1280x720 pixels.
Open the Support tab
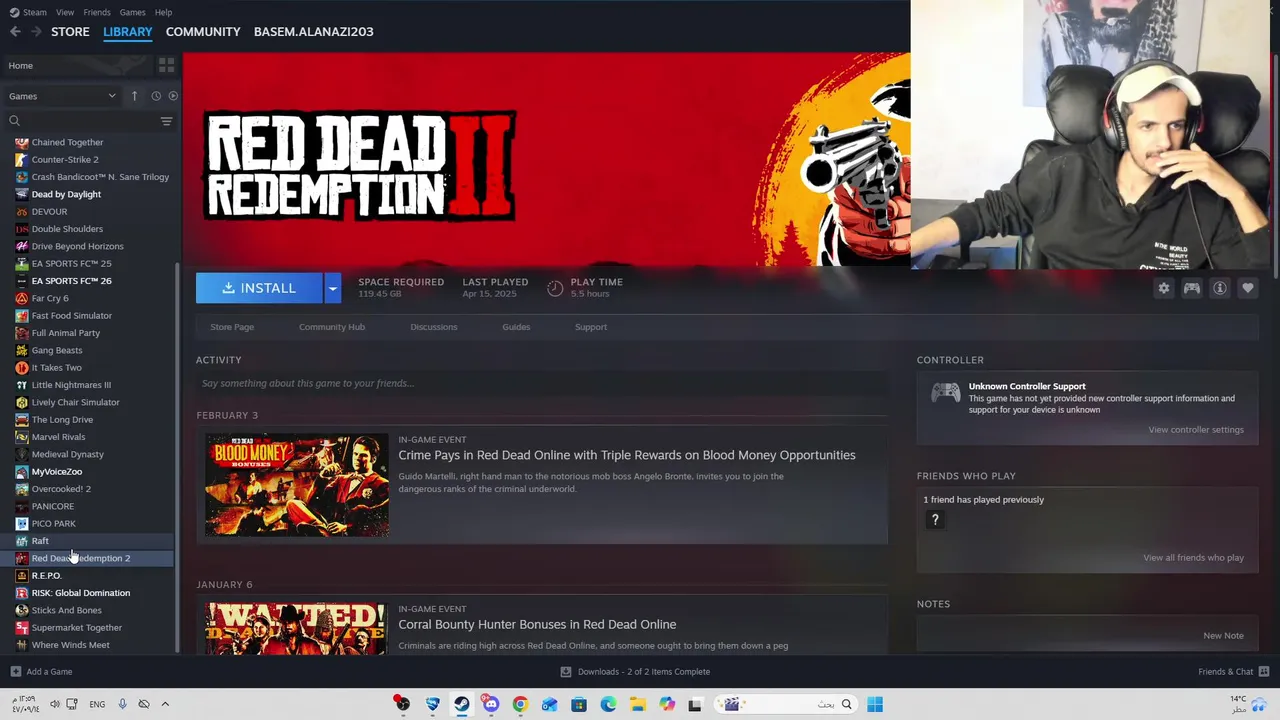click(x=591, y=327)
